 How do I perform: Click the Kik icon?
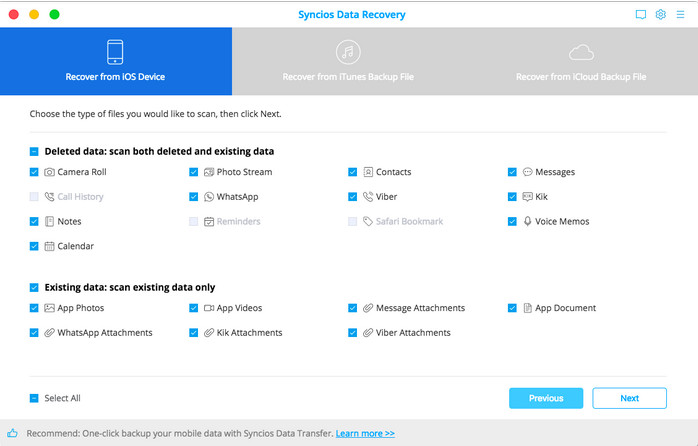tap(527, 197)
